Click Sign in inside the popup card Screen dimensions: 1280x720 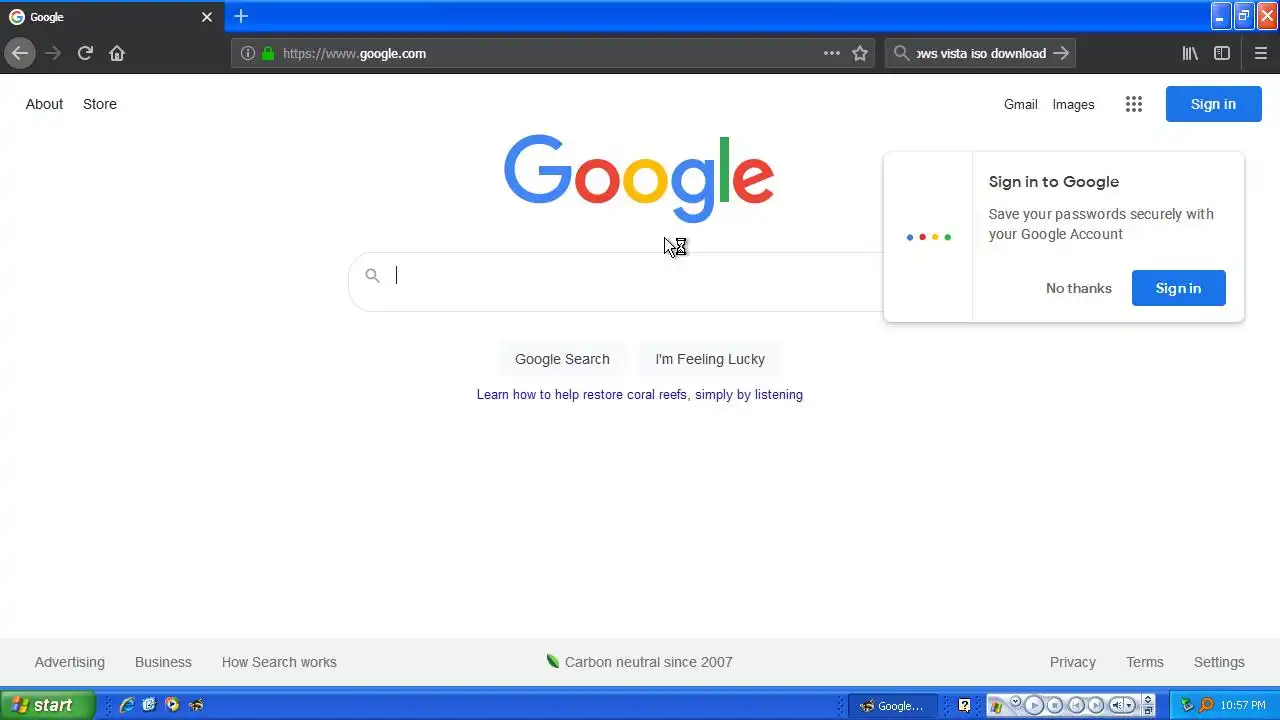(1178, 288)
